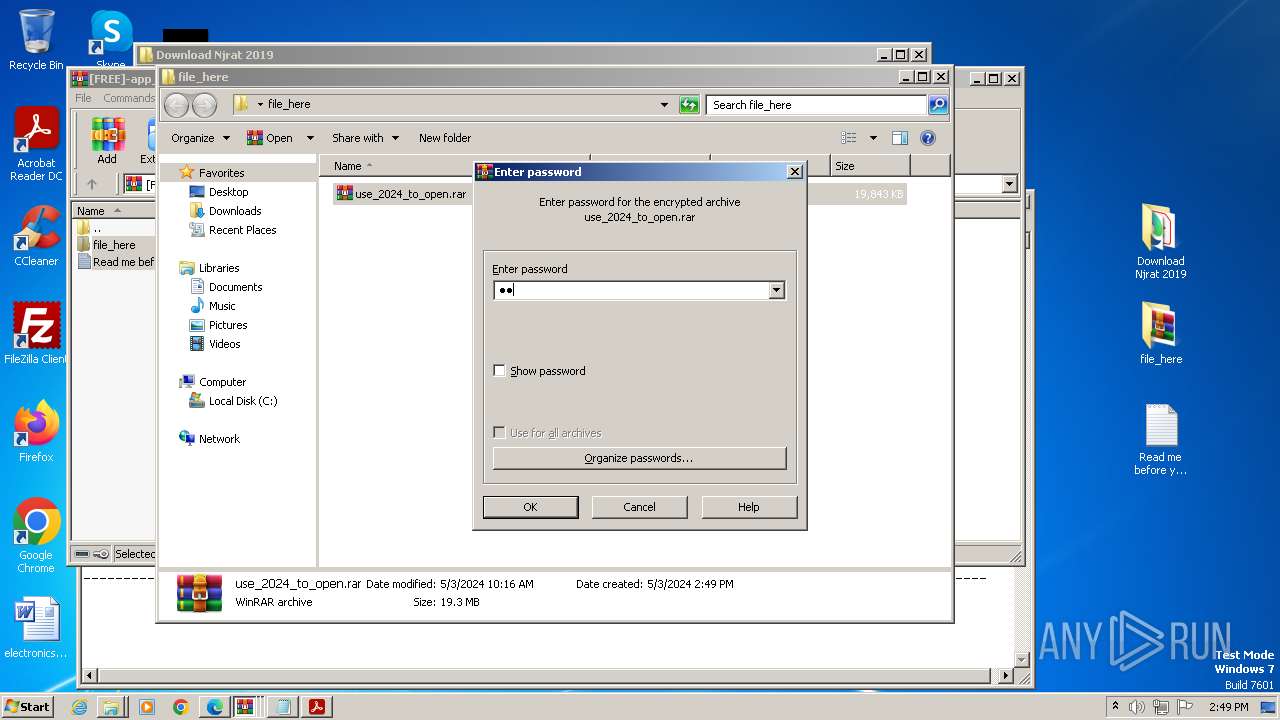This screenshot has width=1280, height=720.
Task: Open Downloads in the navigation pane
Action: click(x=235, y=211)
